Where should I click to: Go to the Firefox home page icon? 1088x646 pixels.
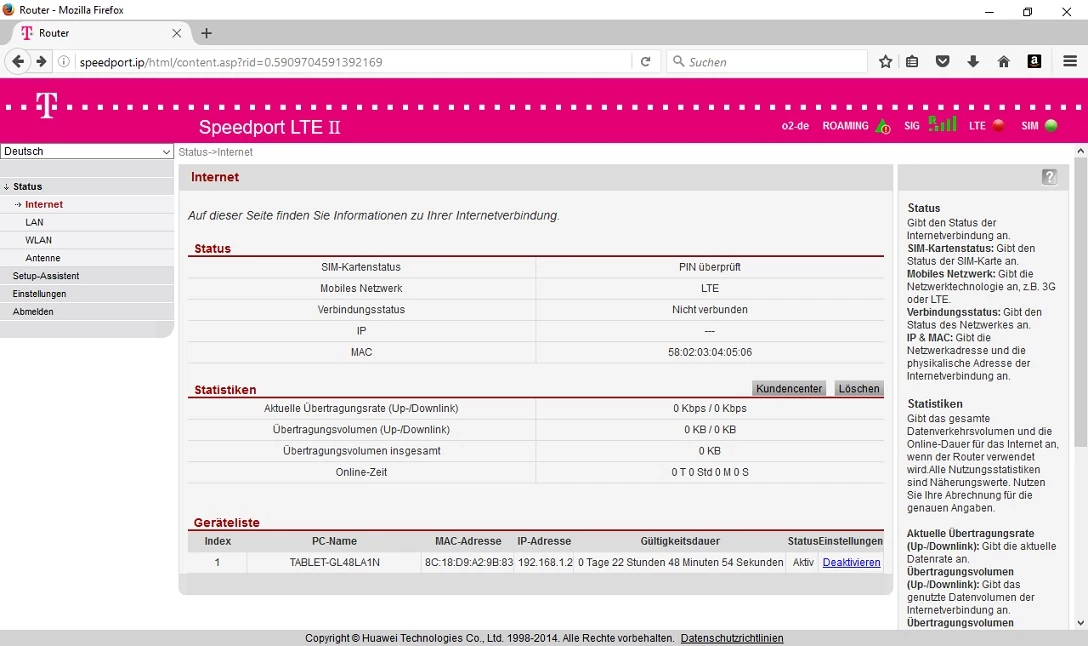1003,62
